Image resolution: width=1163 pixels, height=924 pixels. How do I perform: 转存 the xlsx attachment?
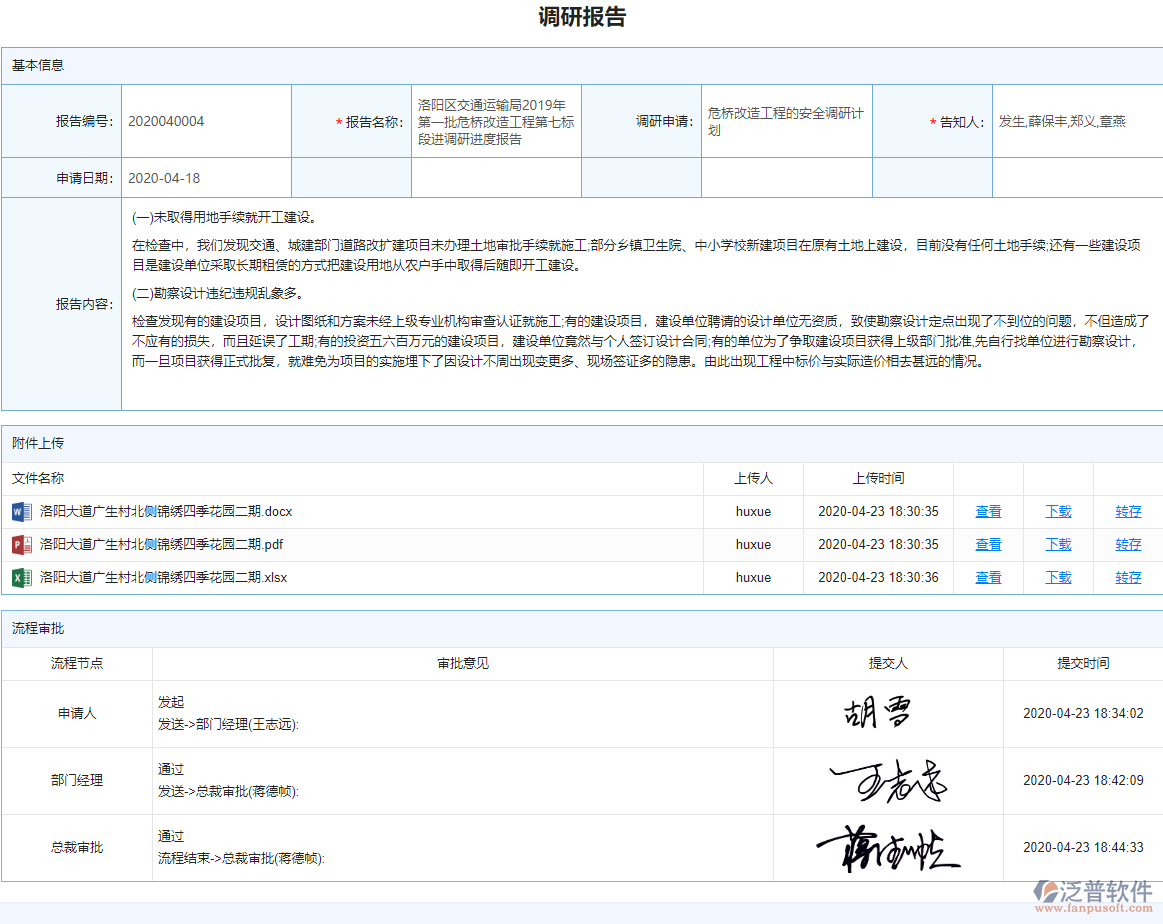(1127, 577)
